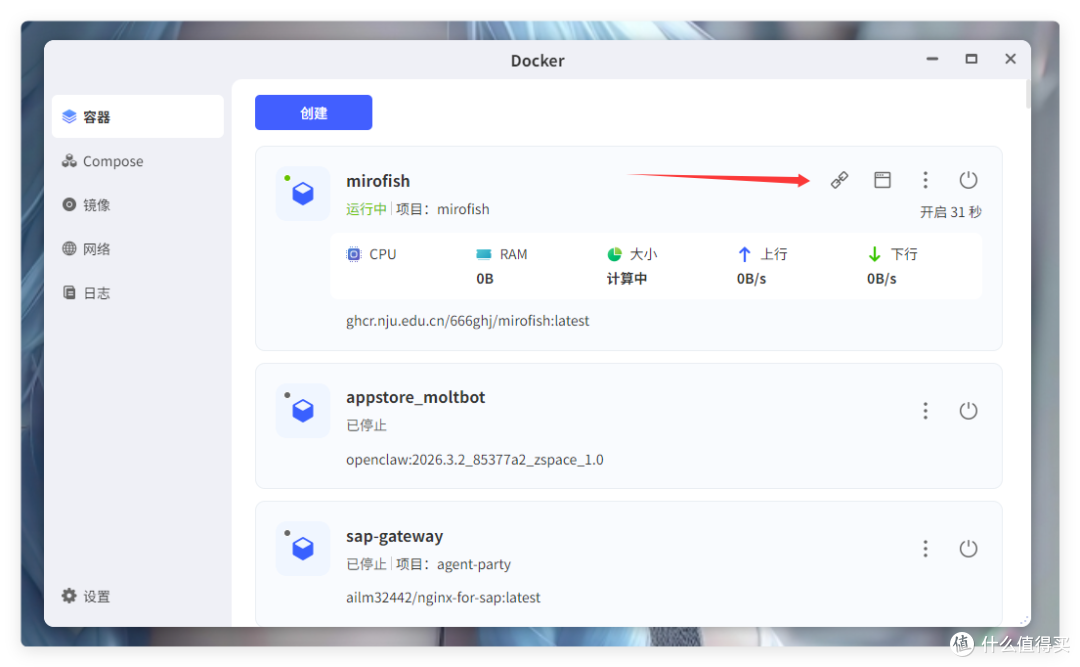Click the 创建 create button
Image resolution: width=1080 pixels, height=667 pixels.
tap(313, 112)
